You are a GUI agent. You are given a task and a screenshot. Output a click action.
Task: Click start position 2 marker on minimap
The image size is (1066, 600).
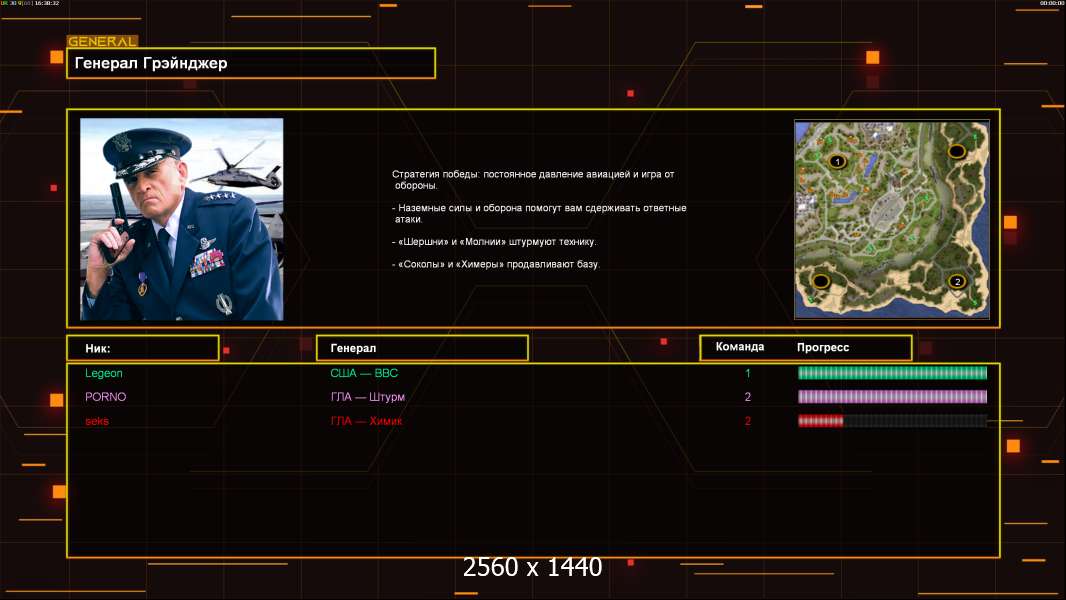pos(957,281)
